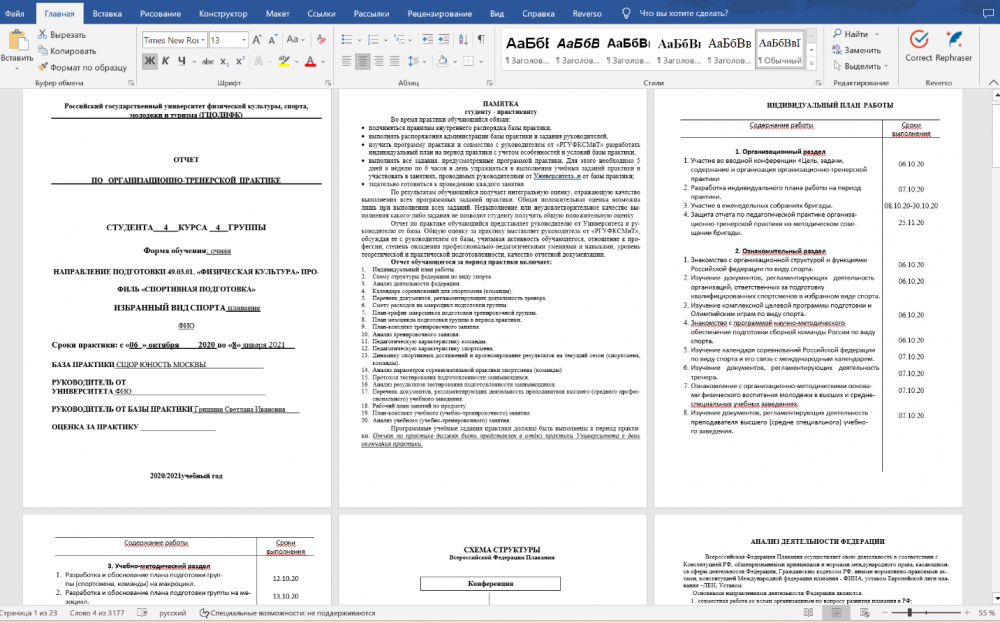Image resolution: width=1000 pixels, height=623 pixels.
Task: Open line spacing options
Action: 413,61
